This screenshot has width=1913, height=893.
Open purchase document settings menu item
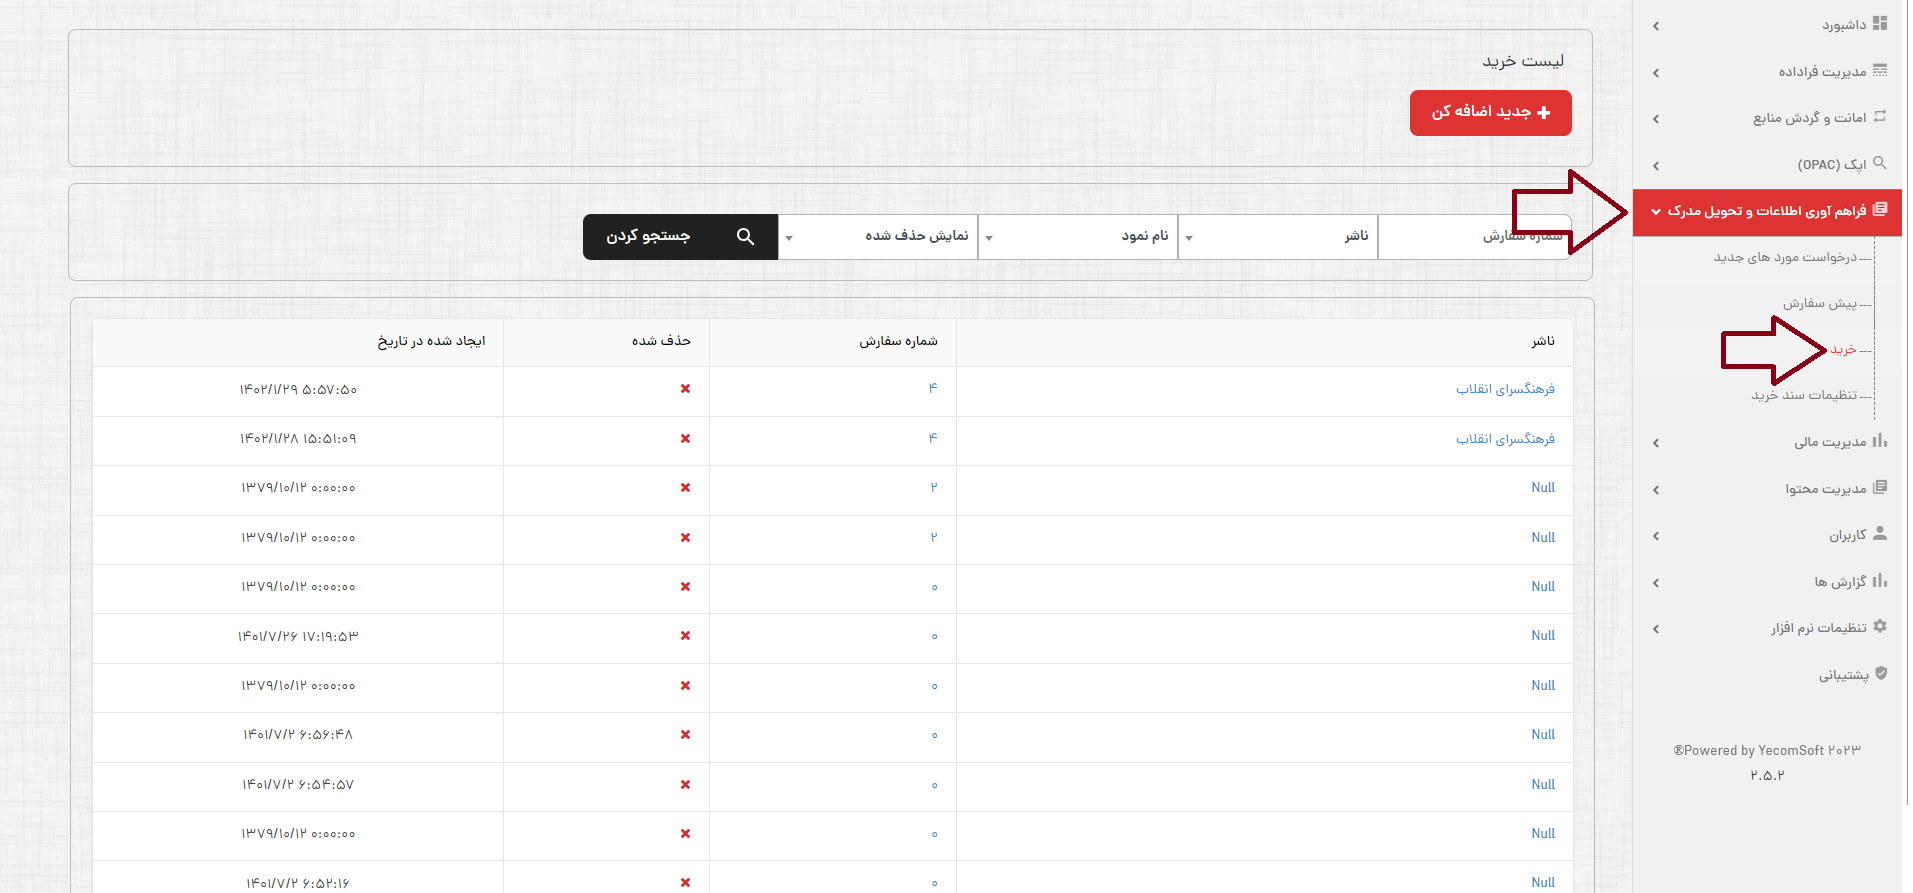tap(1803, 395)
